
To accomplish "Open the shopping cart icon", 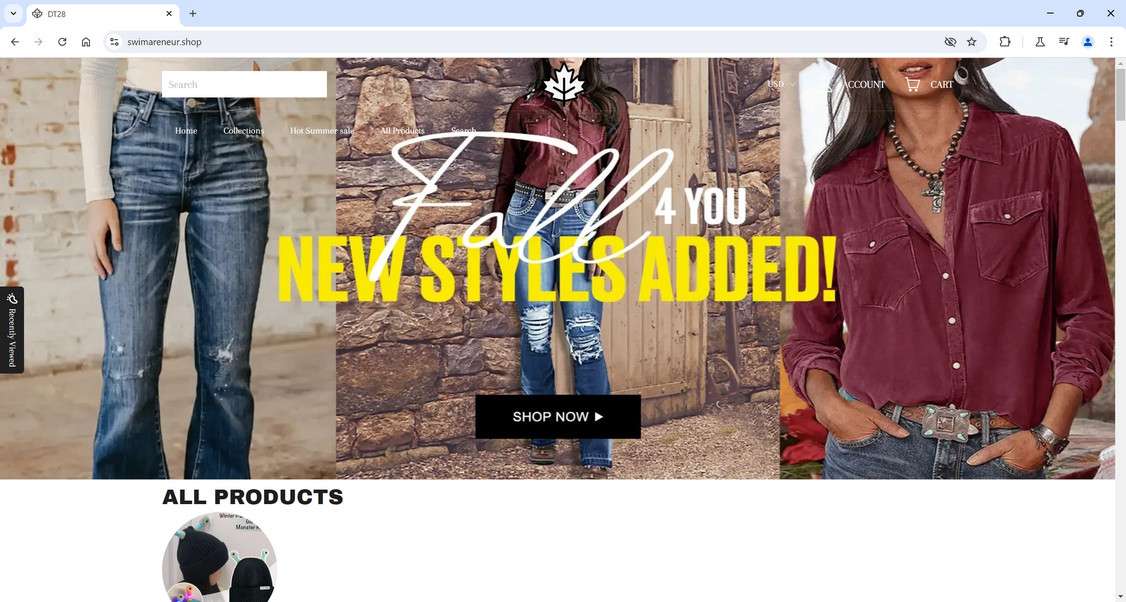I will [912, 84].
